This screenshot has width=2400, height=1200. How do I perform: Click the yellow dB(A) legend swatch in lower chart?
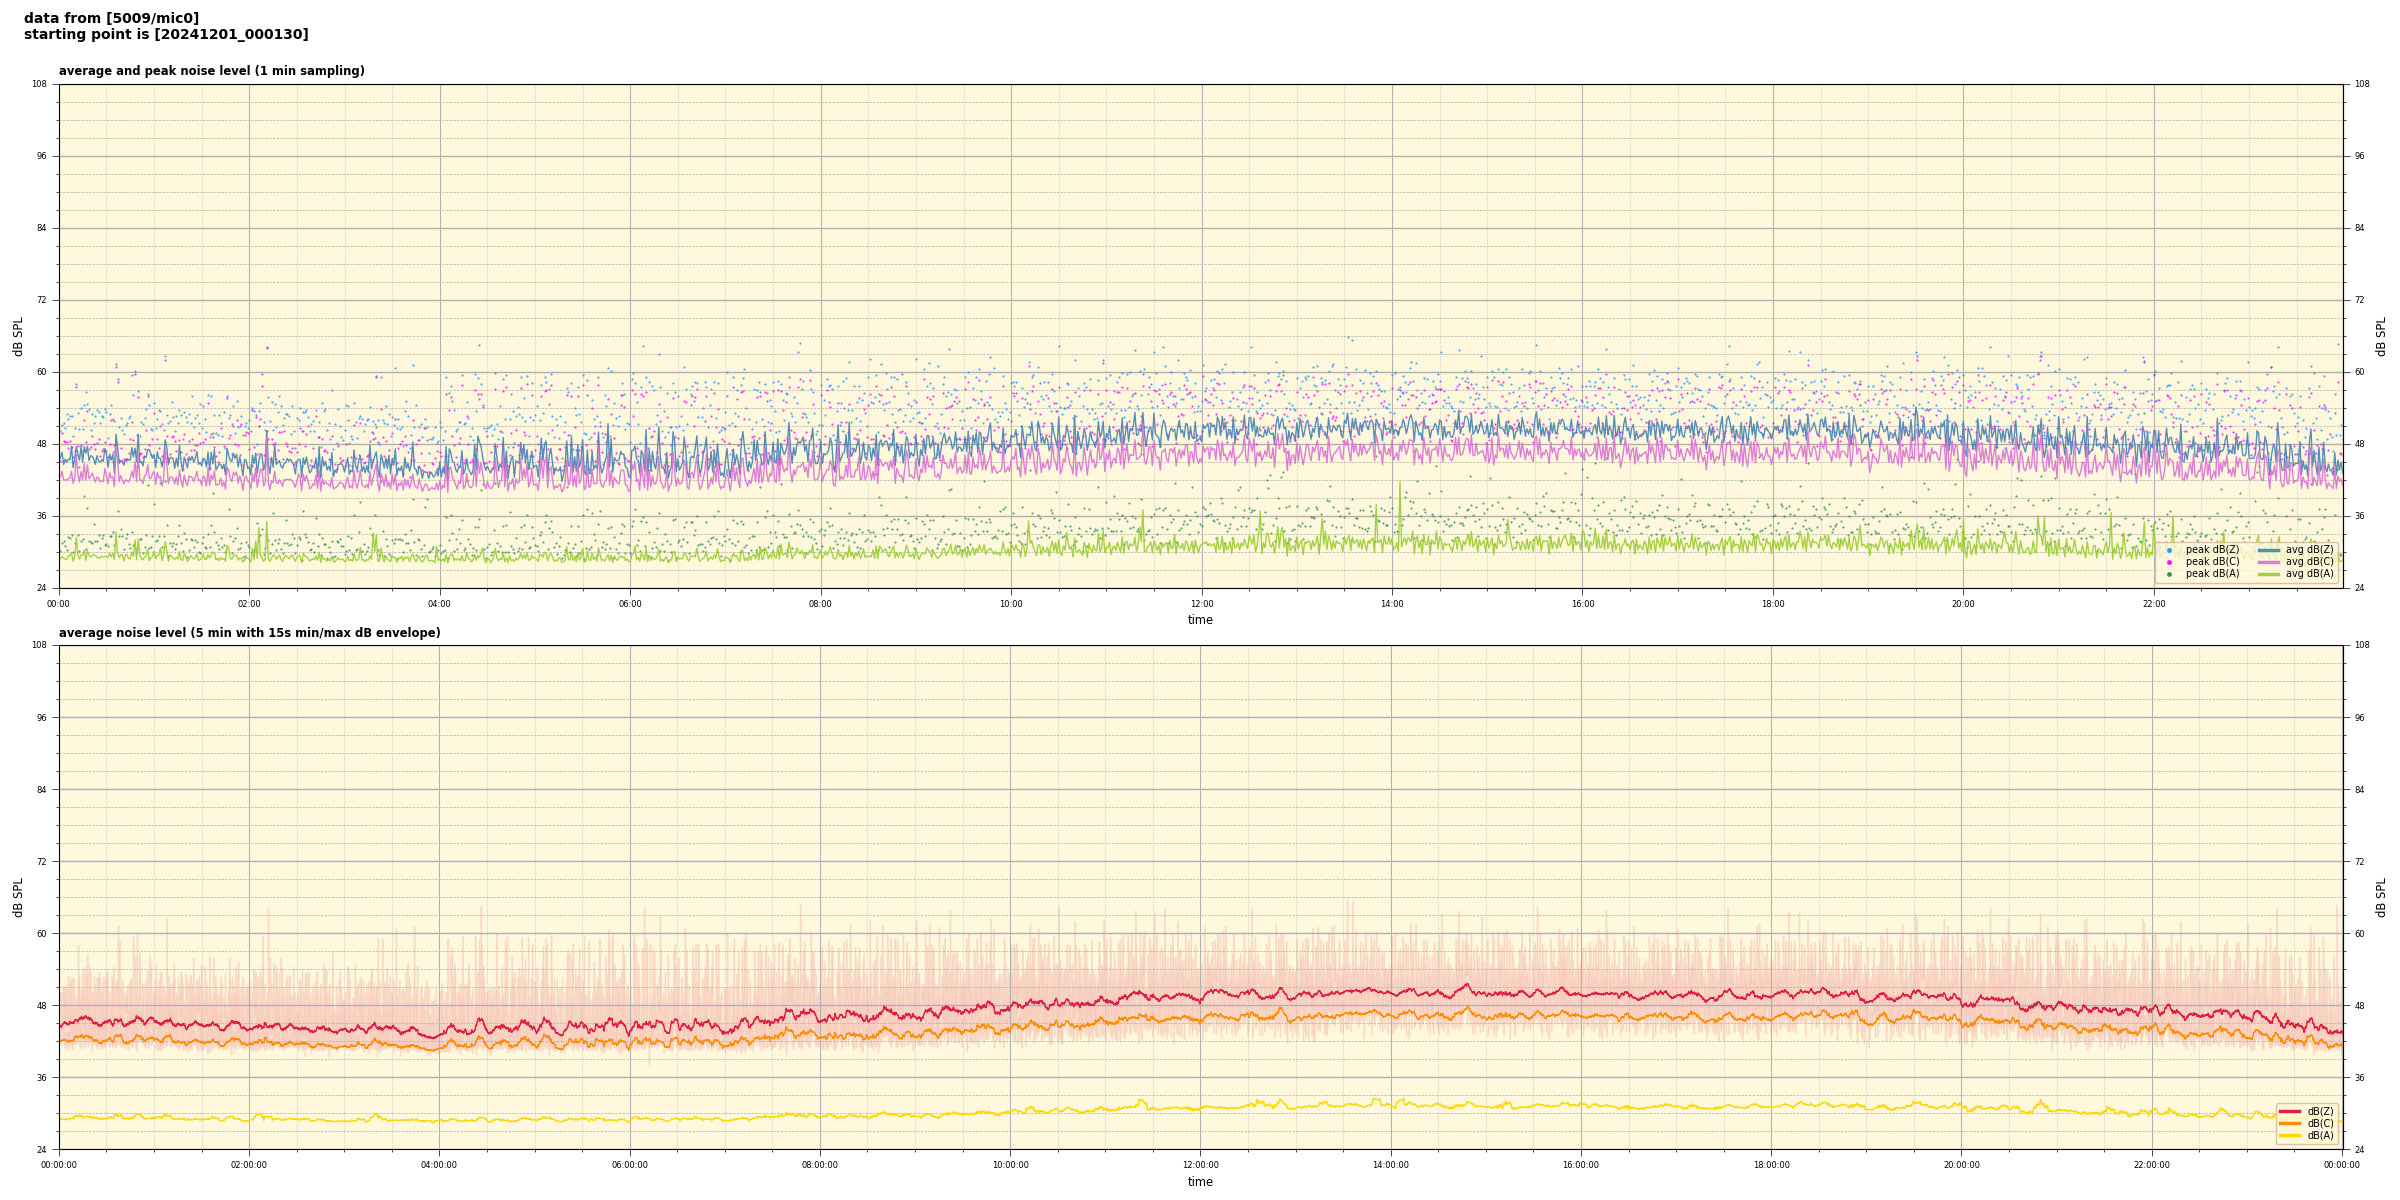[2290, 1135]
